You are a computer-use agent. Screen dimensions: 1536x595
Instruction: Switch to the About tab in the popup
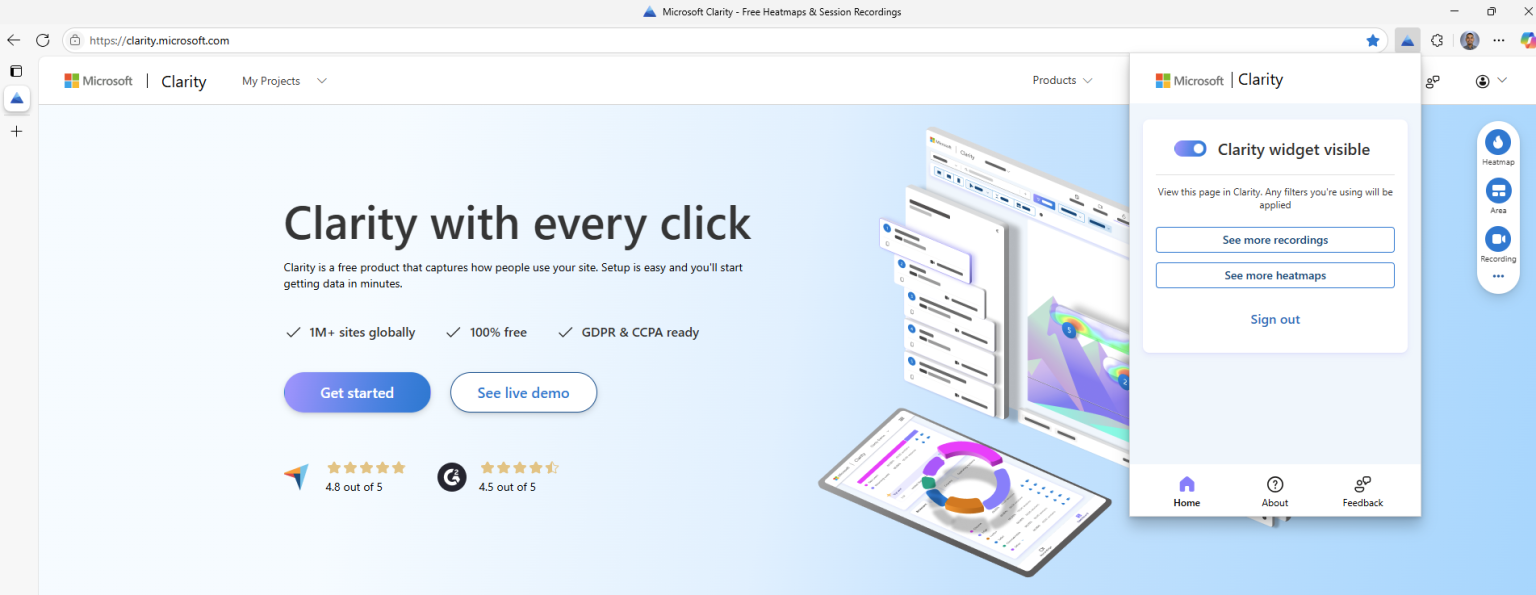[1274, 490]
